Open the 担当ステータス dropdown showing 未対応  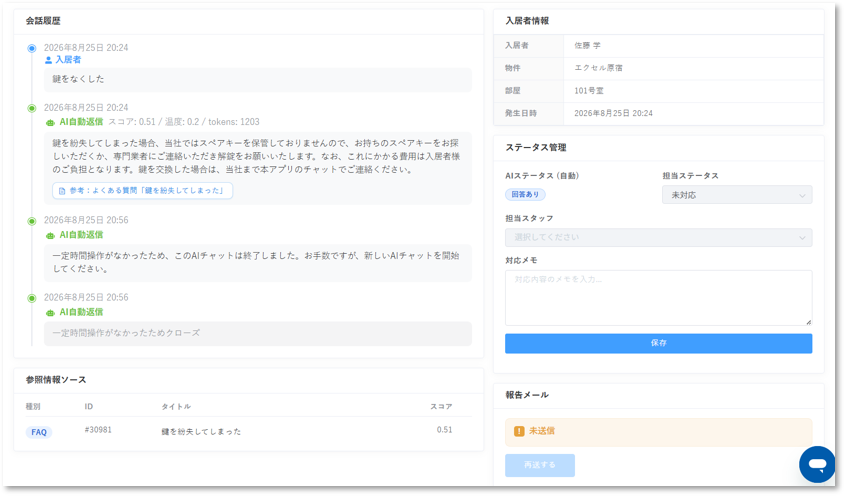[737, 195]
